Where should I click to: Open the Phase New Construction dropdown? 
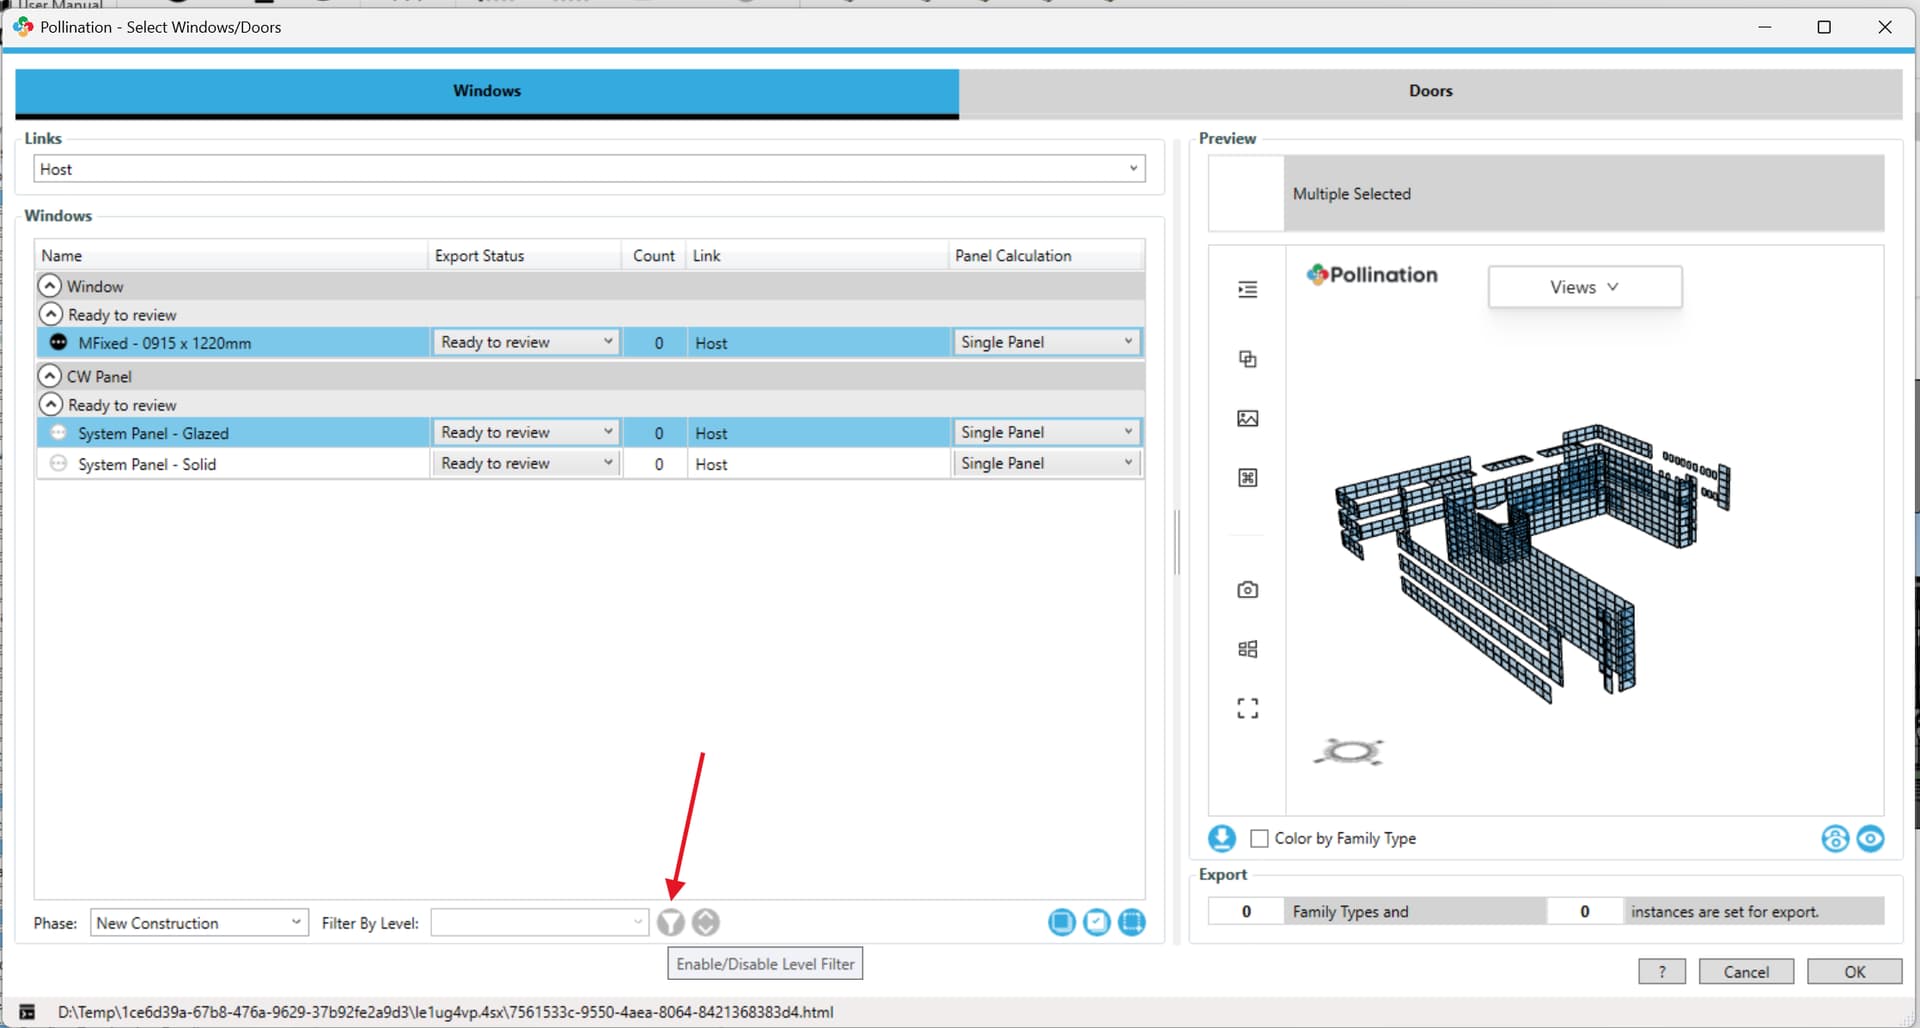click(199, 922)
